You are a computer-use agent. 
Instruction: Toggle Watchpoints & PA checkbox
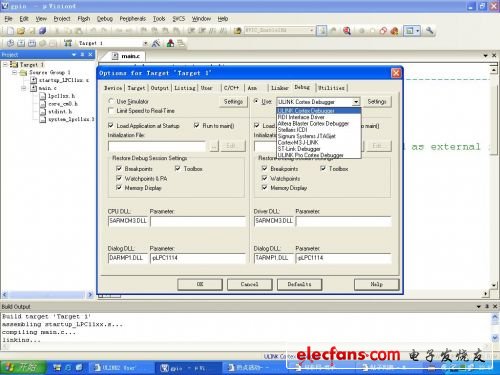coord(119,178)
